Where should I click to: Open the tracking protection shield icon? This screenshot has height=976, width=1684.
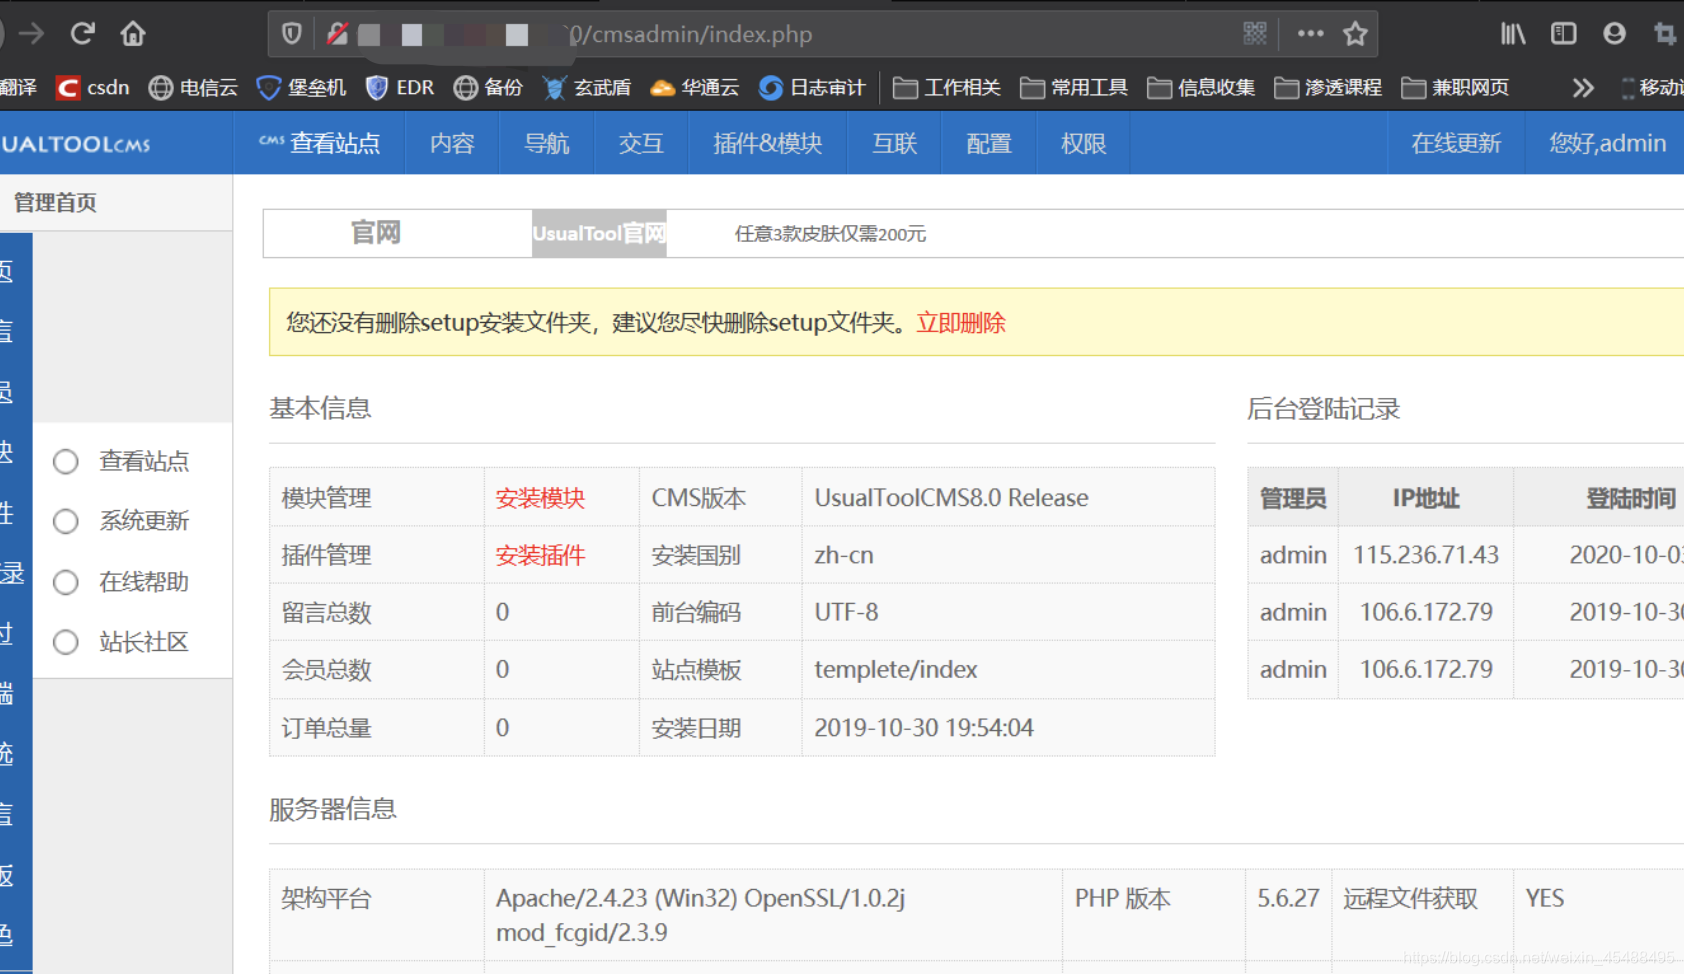(x=291, y=34)
